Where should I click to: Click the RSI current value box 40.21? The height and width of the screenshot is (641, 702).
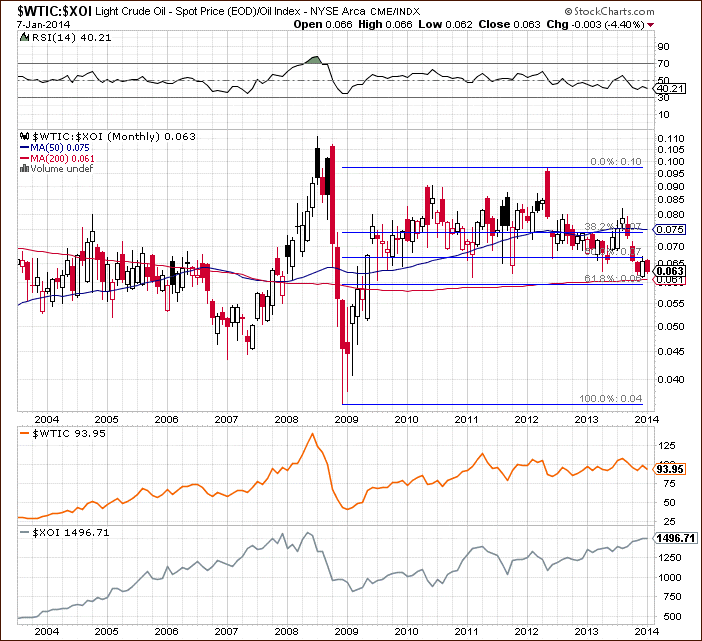pyautogui.click(x=671, y=89)
